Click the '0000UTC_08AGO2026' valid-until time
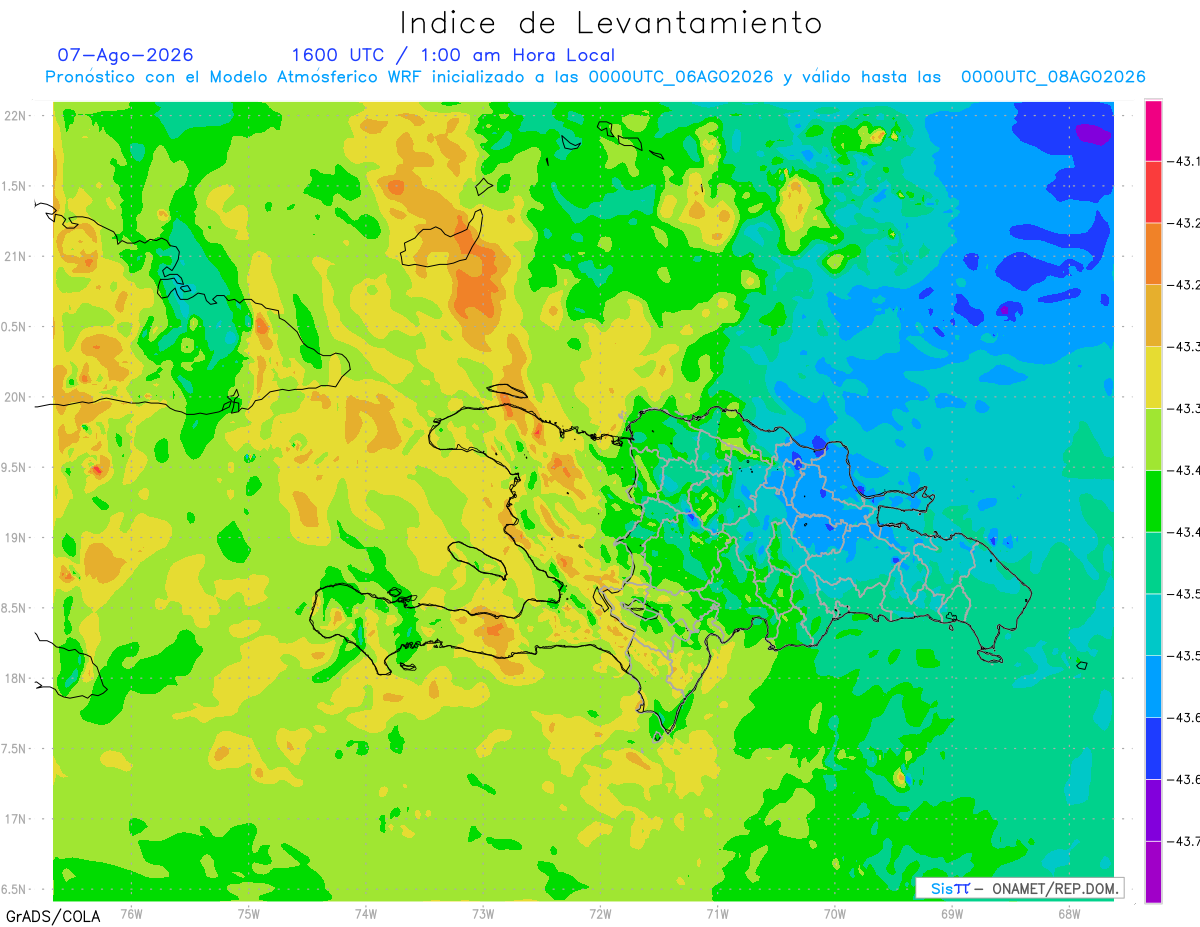1200x927 pixels. click(1053, 77)
